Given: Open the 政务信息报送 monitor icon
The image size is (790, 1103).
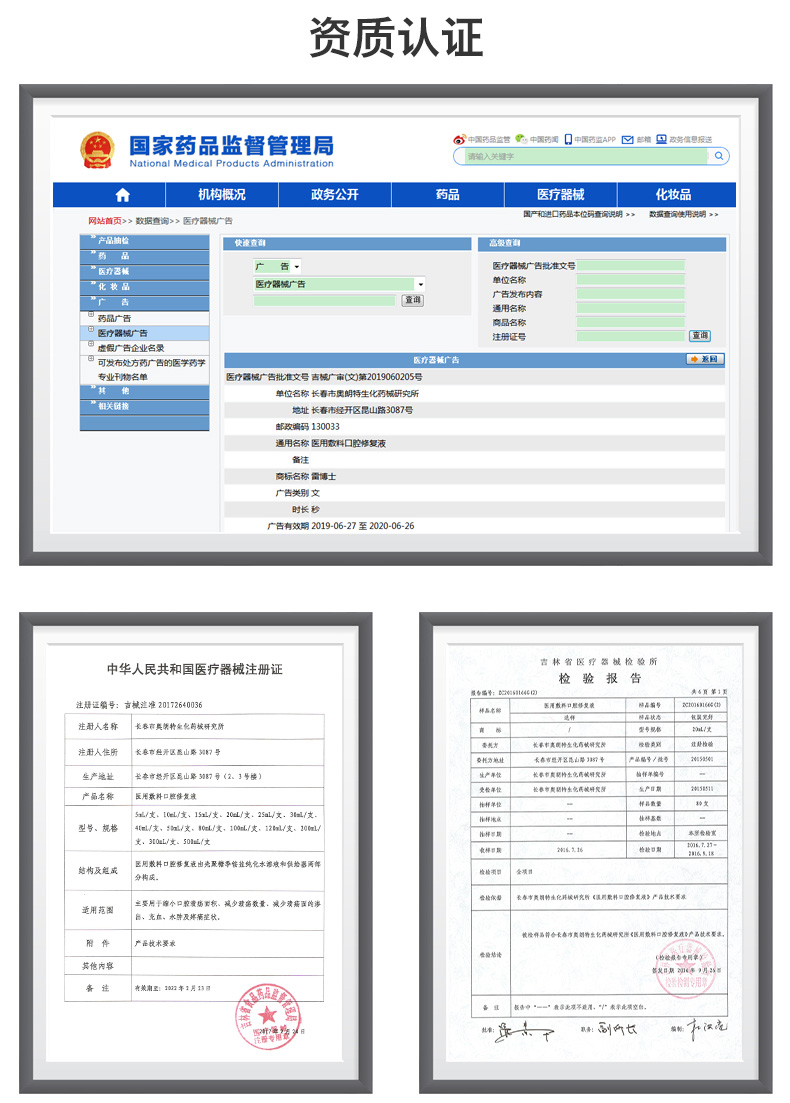Looking at the screenshot, I should point(661,139).
